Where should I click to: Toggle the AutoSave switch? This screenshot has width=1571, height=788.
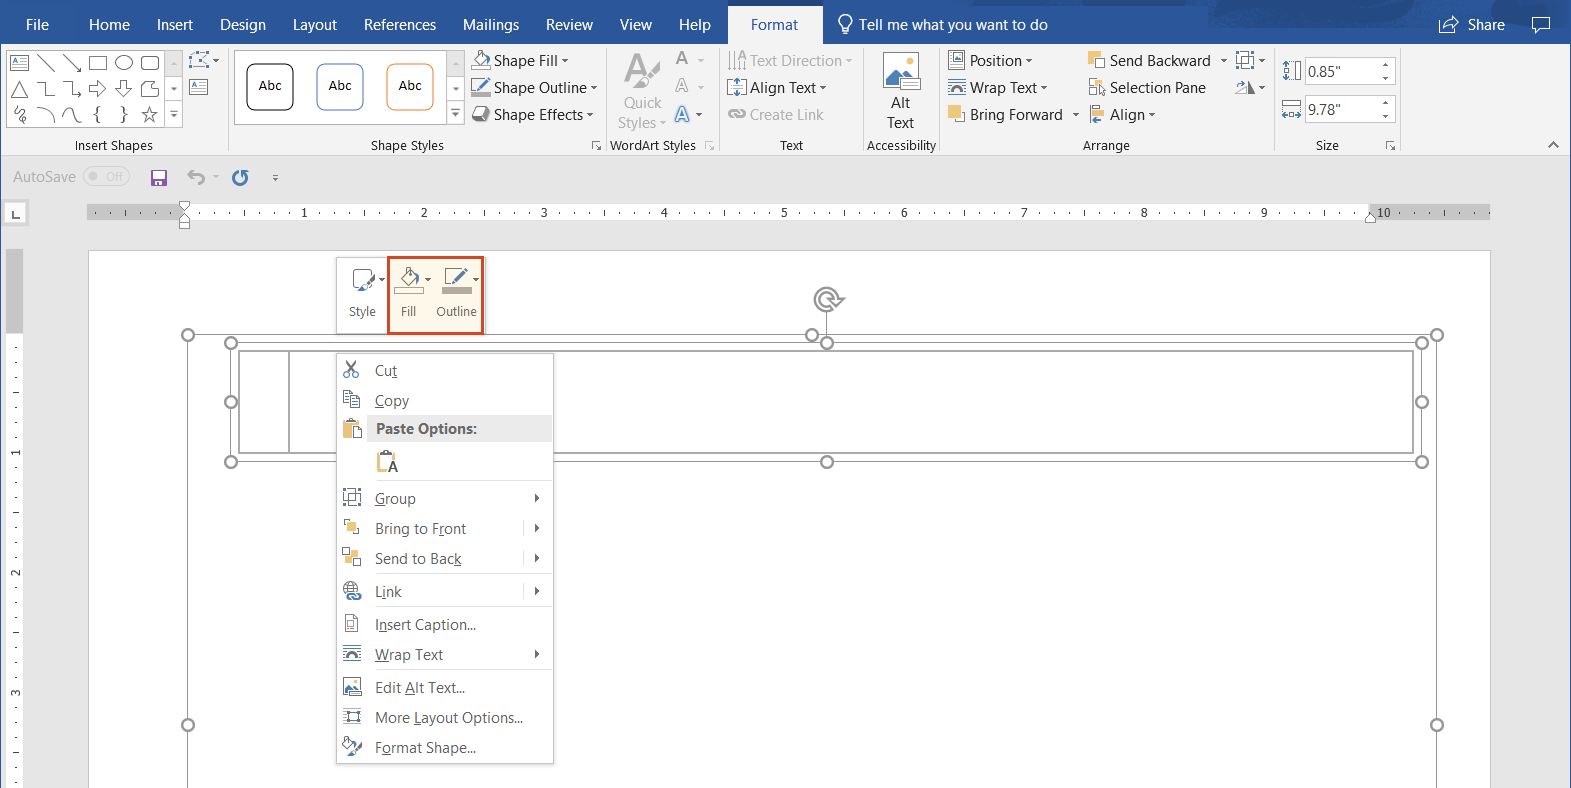pos(106,177)
